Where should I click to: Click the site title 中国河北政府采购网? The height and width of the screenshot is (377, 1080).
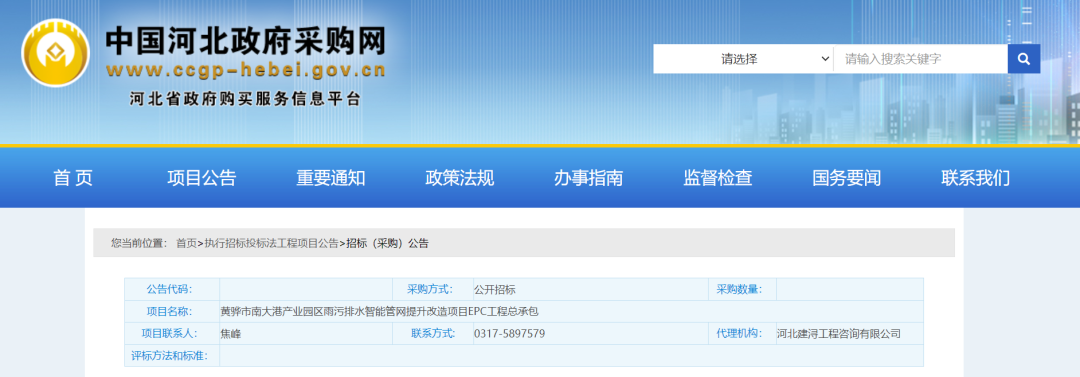pos(245,41)
